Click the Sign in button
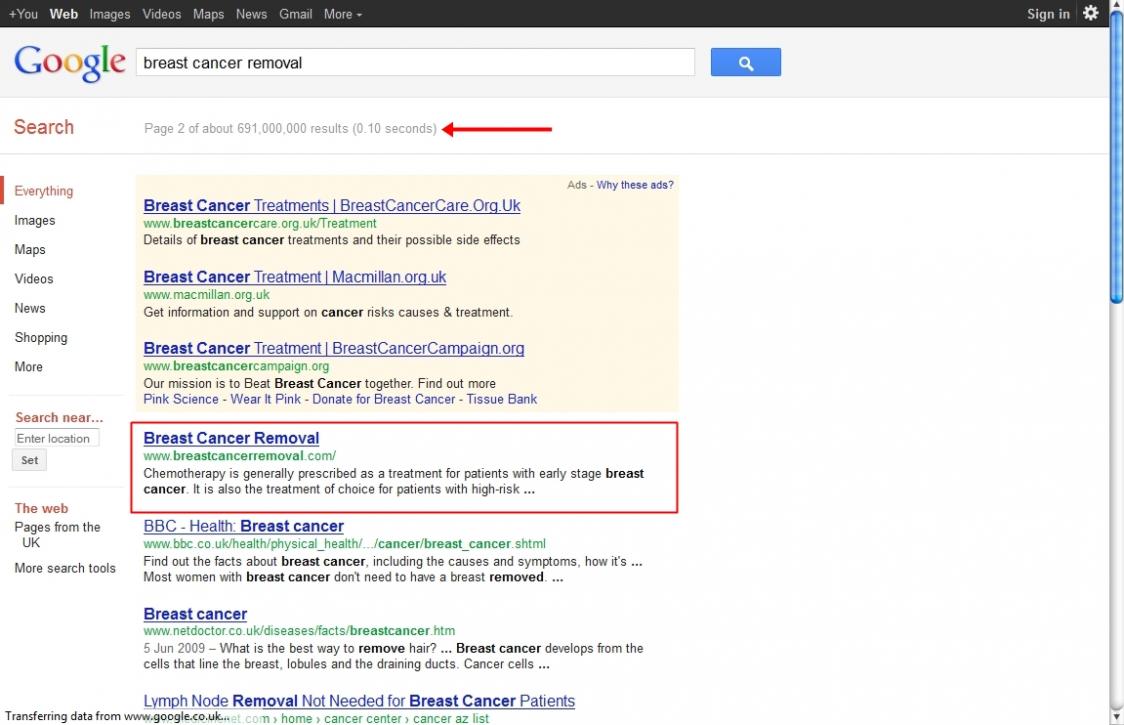Viewport: 1124px width, 725px height. (x=1047, y=14)
